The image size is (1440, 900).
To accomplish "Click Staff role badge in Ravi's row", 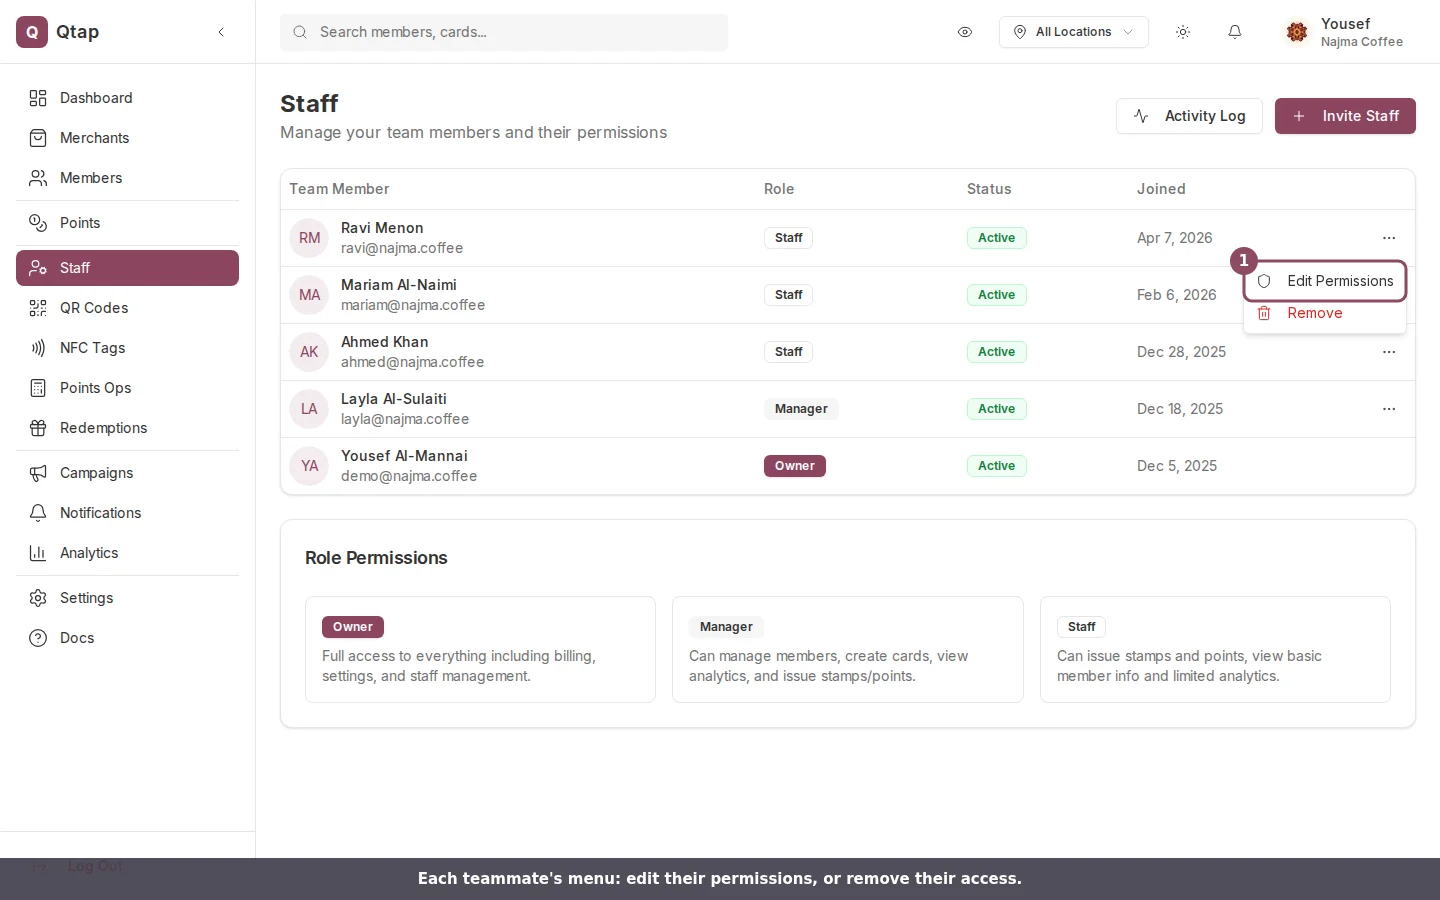I will (x=789, y=238).
